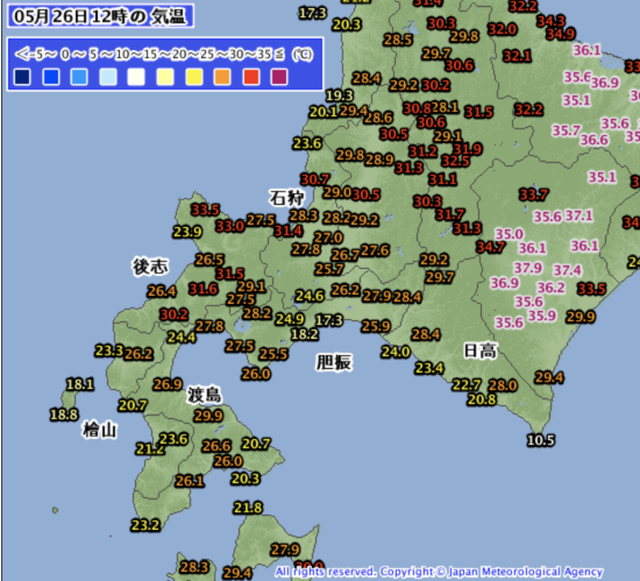Image resolution: width=640 pixels, height=581 pixels.
Task: Click the 24.9 temperature reading
Action: (x=290, y=318)
